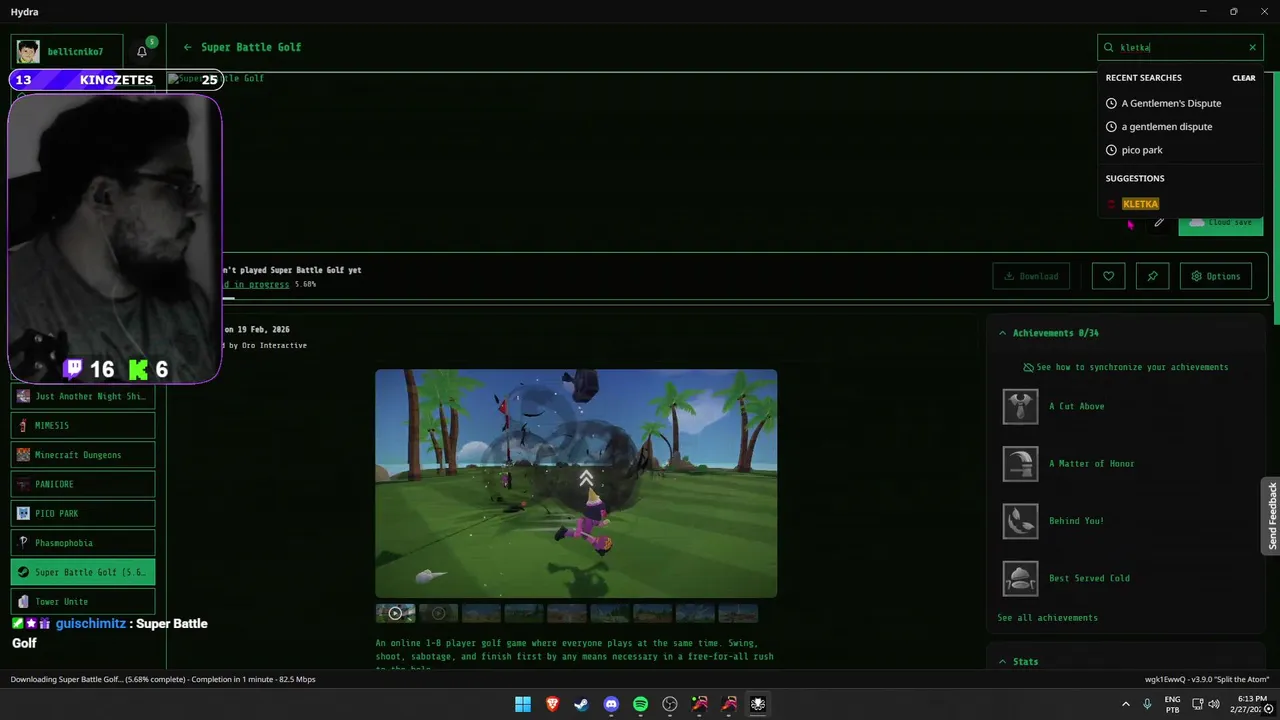Screen dimensions: 1280x720
Task: Open Discord from the taskbar
Action: [x=611, y=704]
